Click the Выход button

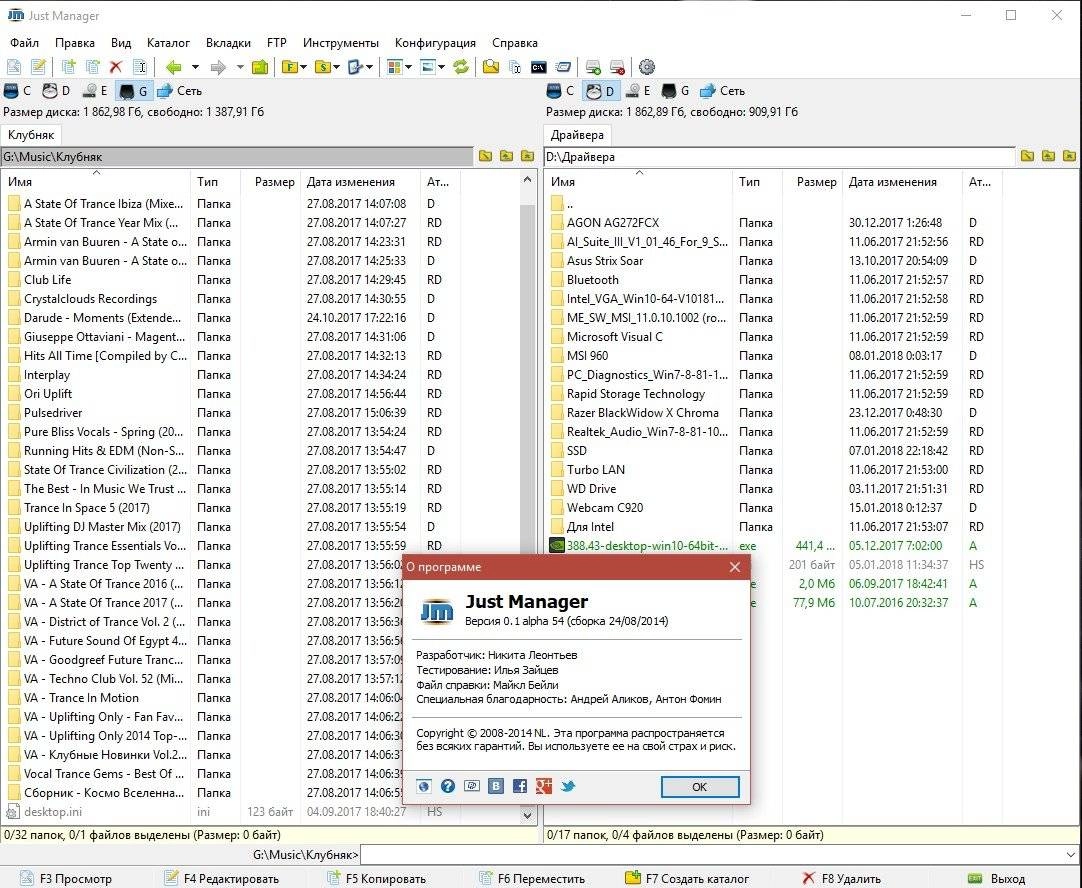tap(996, 878)
